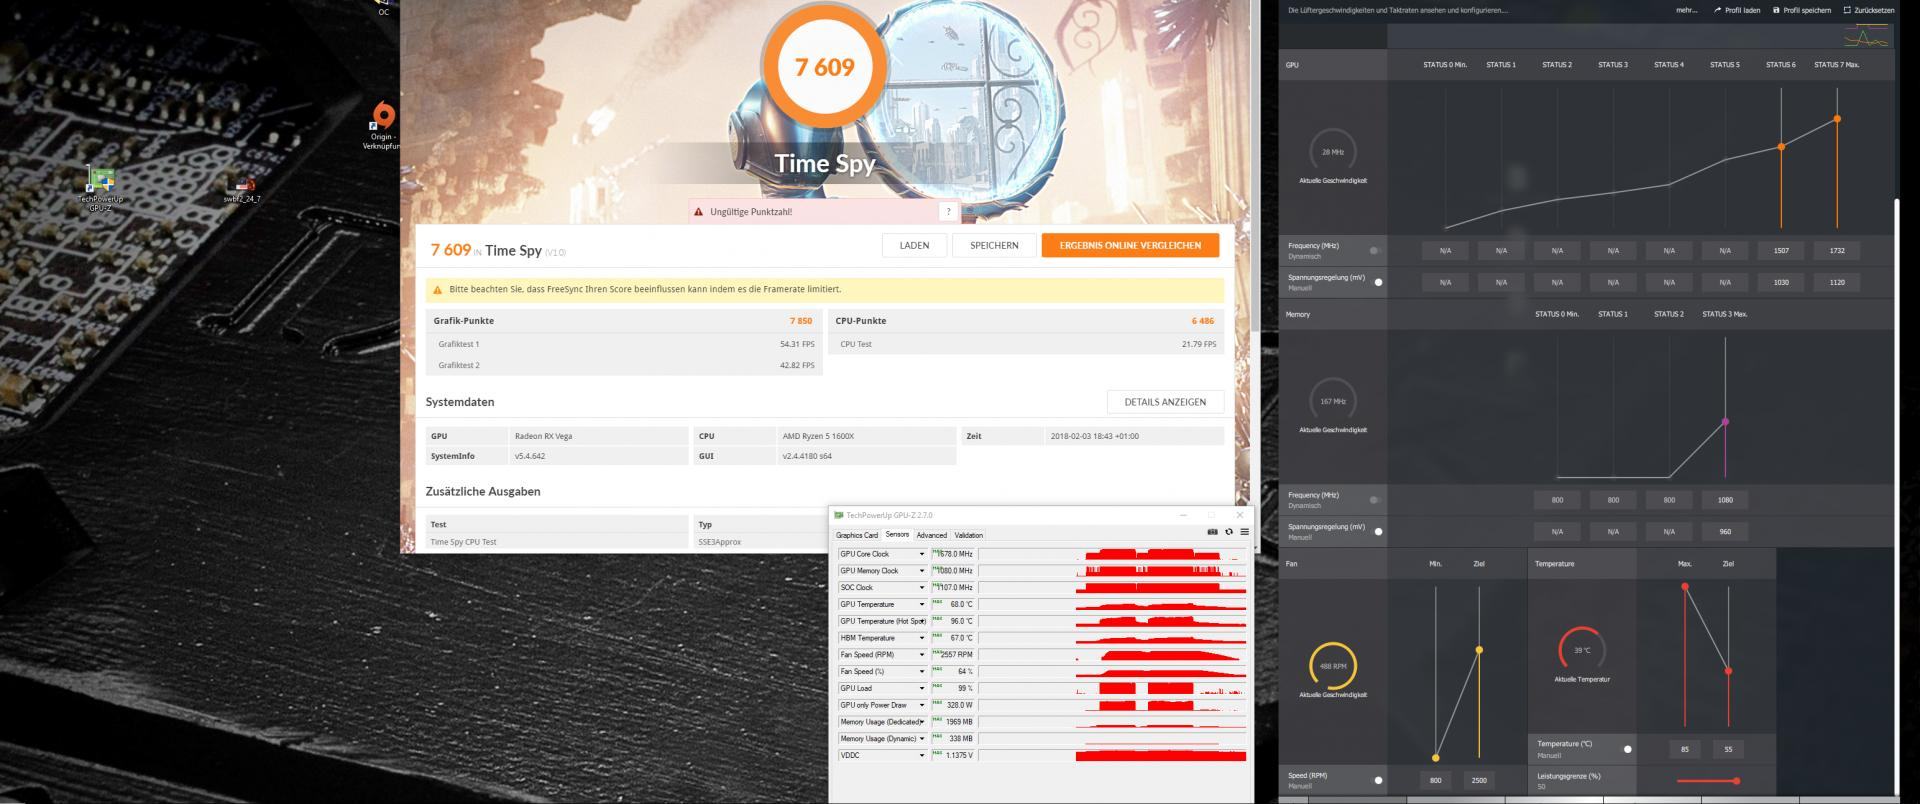Click the Wattman vertical scrollbar
Viewport: 1920px width, 804px height.
(x=1897, y=495)
